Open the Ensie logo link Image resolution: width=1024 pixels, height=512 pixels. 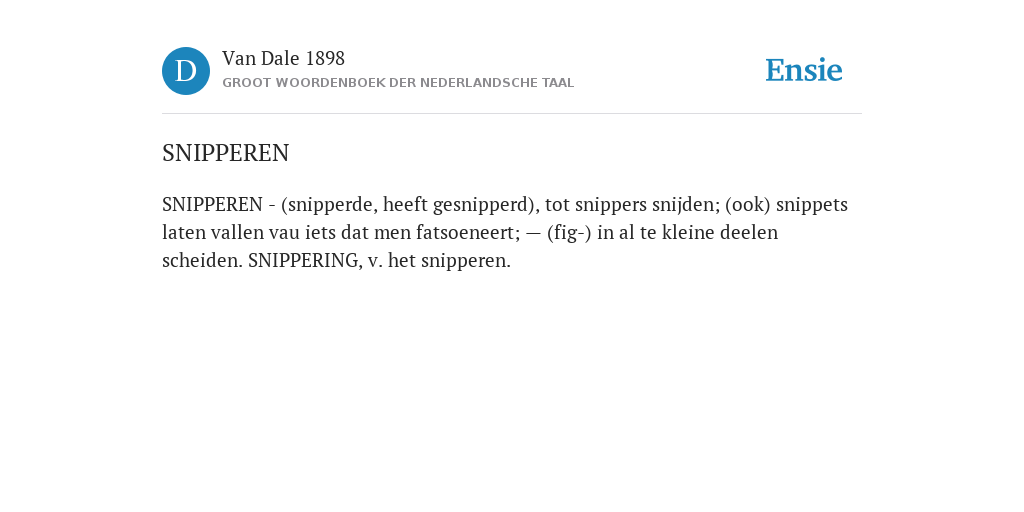point(804,71)
